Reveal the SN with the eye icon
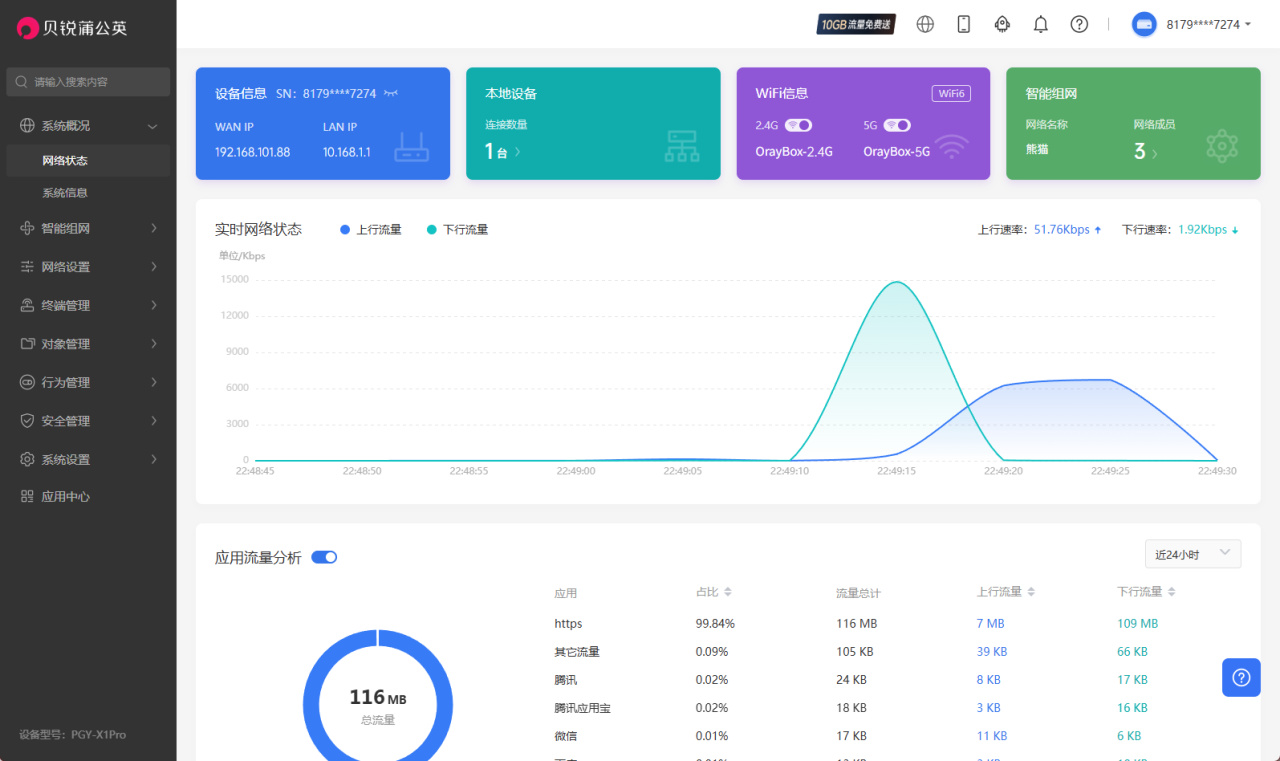 click(391, 93)
